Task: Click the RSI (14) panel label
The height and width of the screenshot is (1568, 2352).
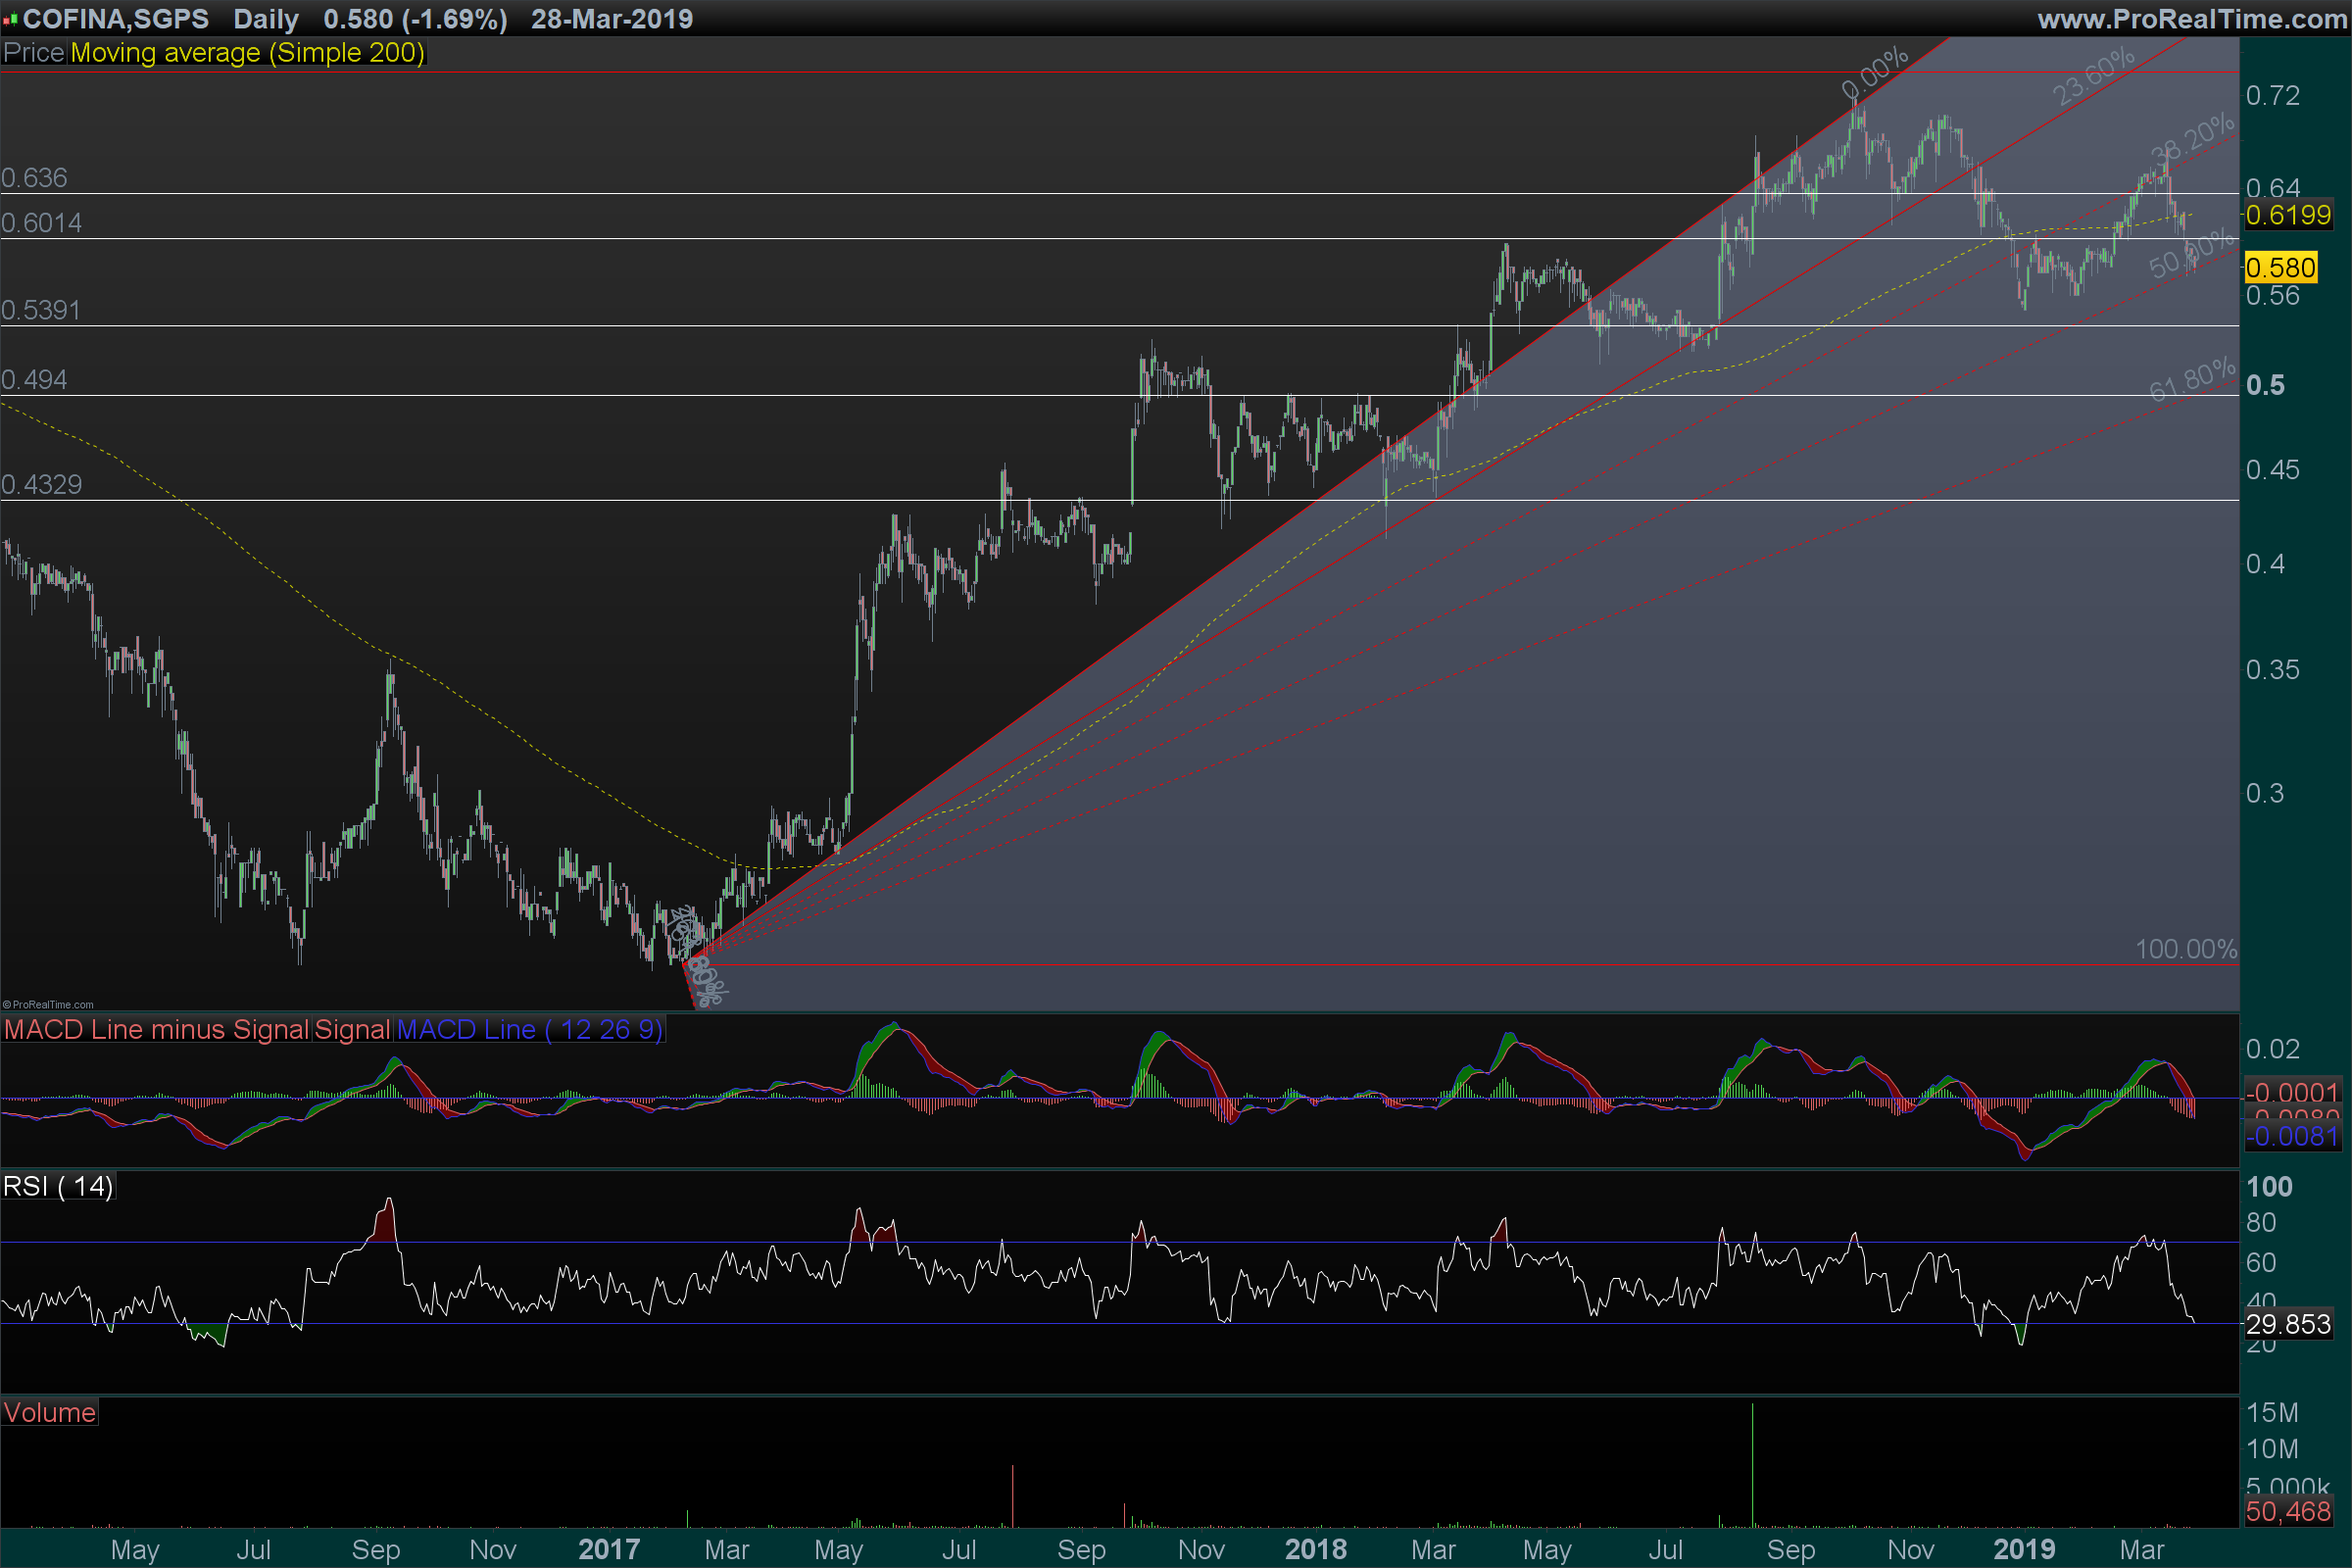Action: click(58, 1186)
